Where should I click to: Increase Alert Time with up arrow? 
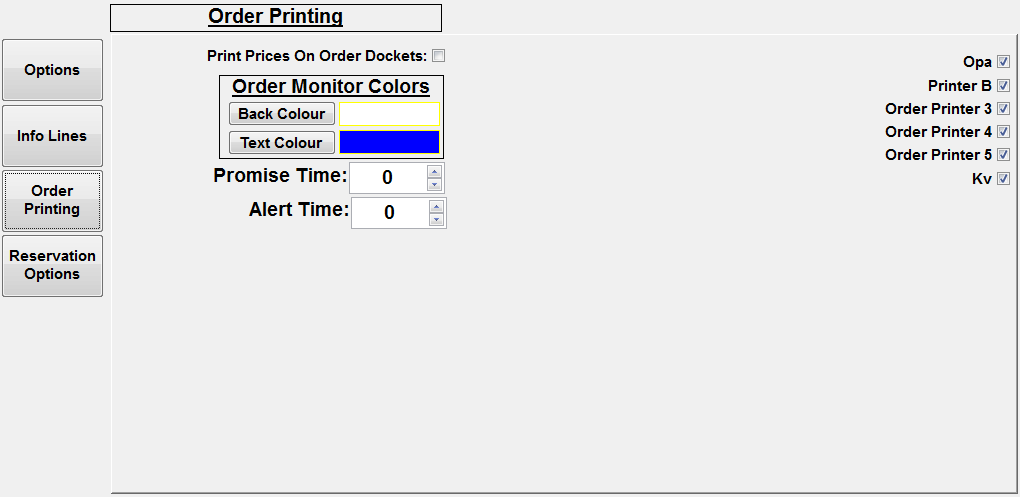(x=436, y=207)
